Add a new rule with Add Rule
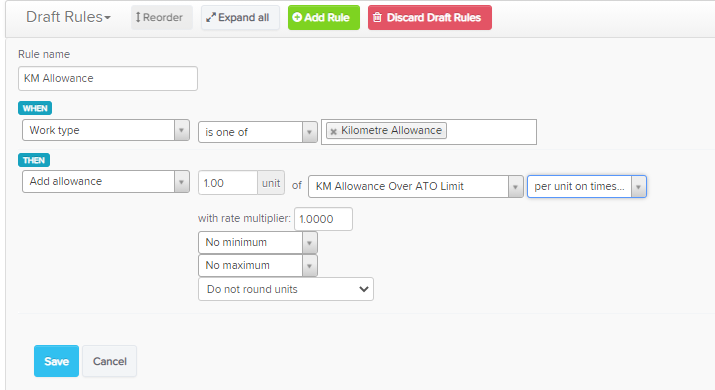 324,17
